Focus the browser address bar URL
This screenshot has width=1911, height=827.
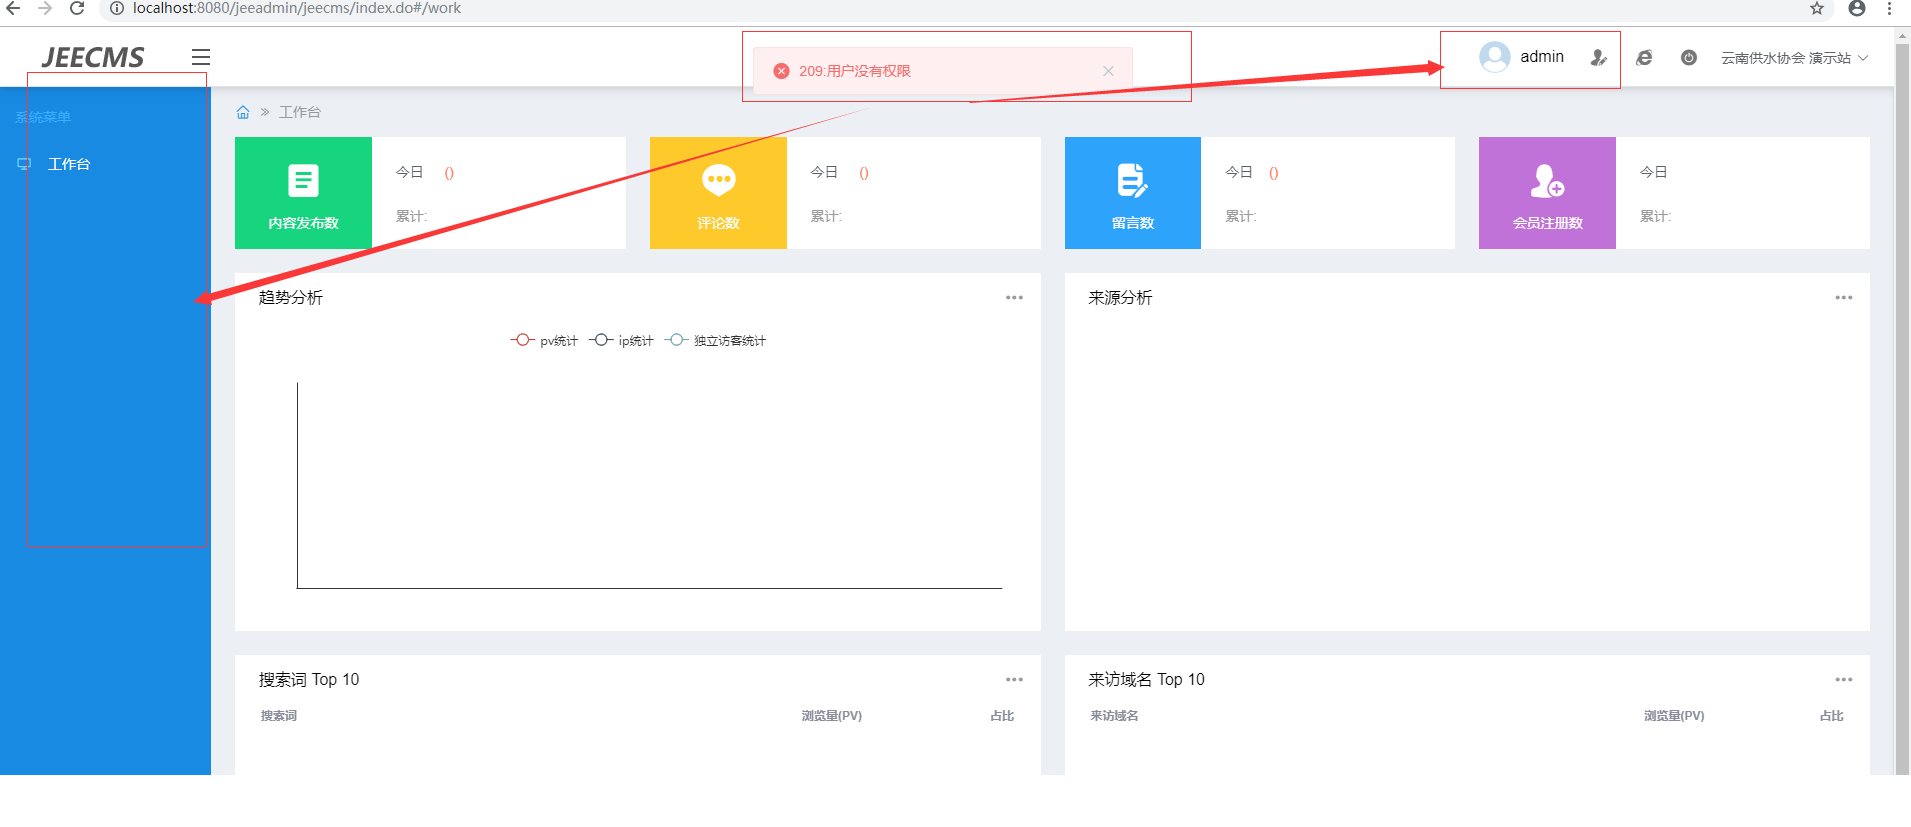pyautogui.click(x=297, y=8)
